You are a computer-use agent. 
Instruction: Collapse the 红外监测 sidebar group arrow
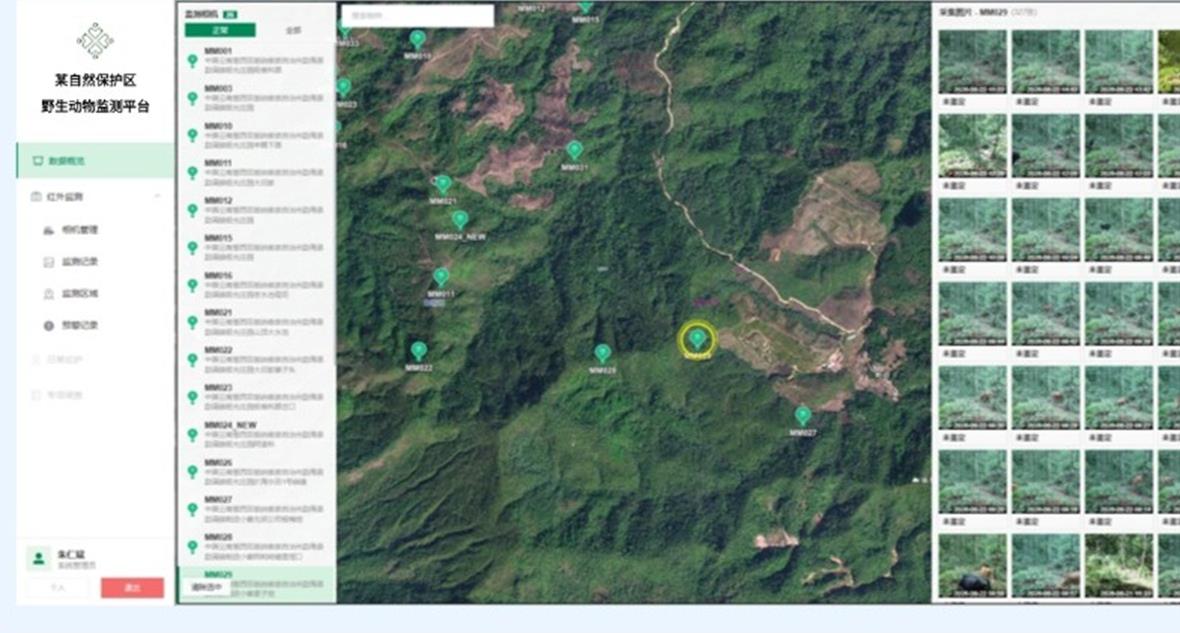point(157,196)
